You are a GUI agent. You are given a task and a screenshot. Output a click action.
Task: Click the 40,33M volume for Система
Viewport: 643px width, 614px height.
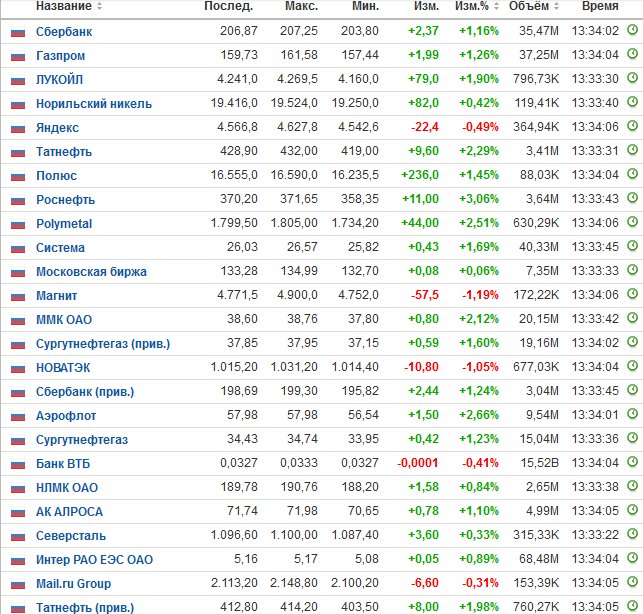pyautogui.click(x=539, y=247)
